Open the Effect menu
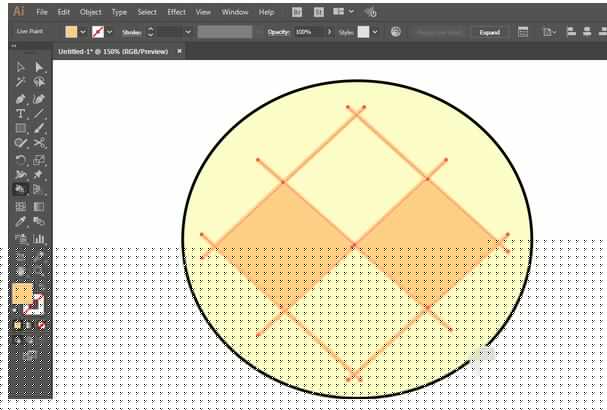This screenshot has height=410, width=607. click(x=176, y=12)
